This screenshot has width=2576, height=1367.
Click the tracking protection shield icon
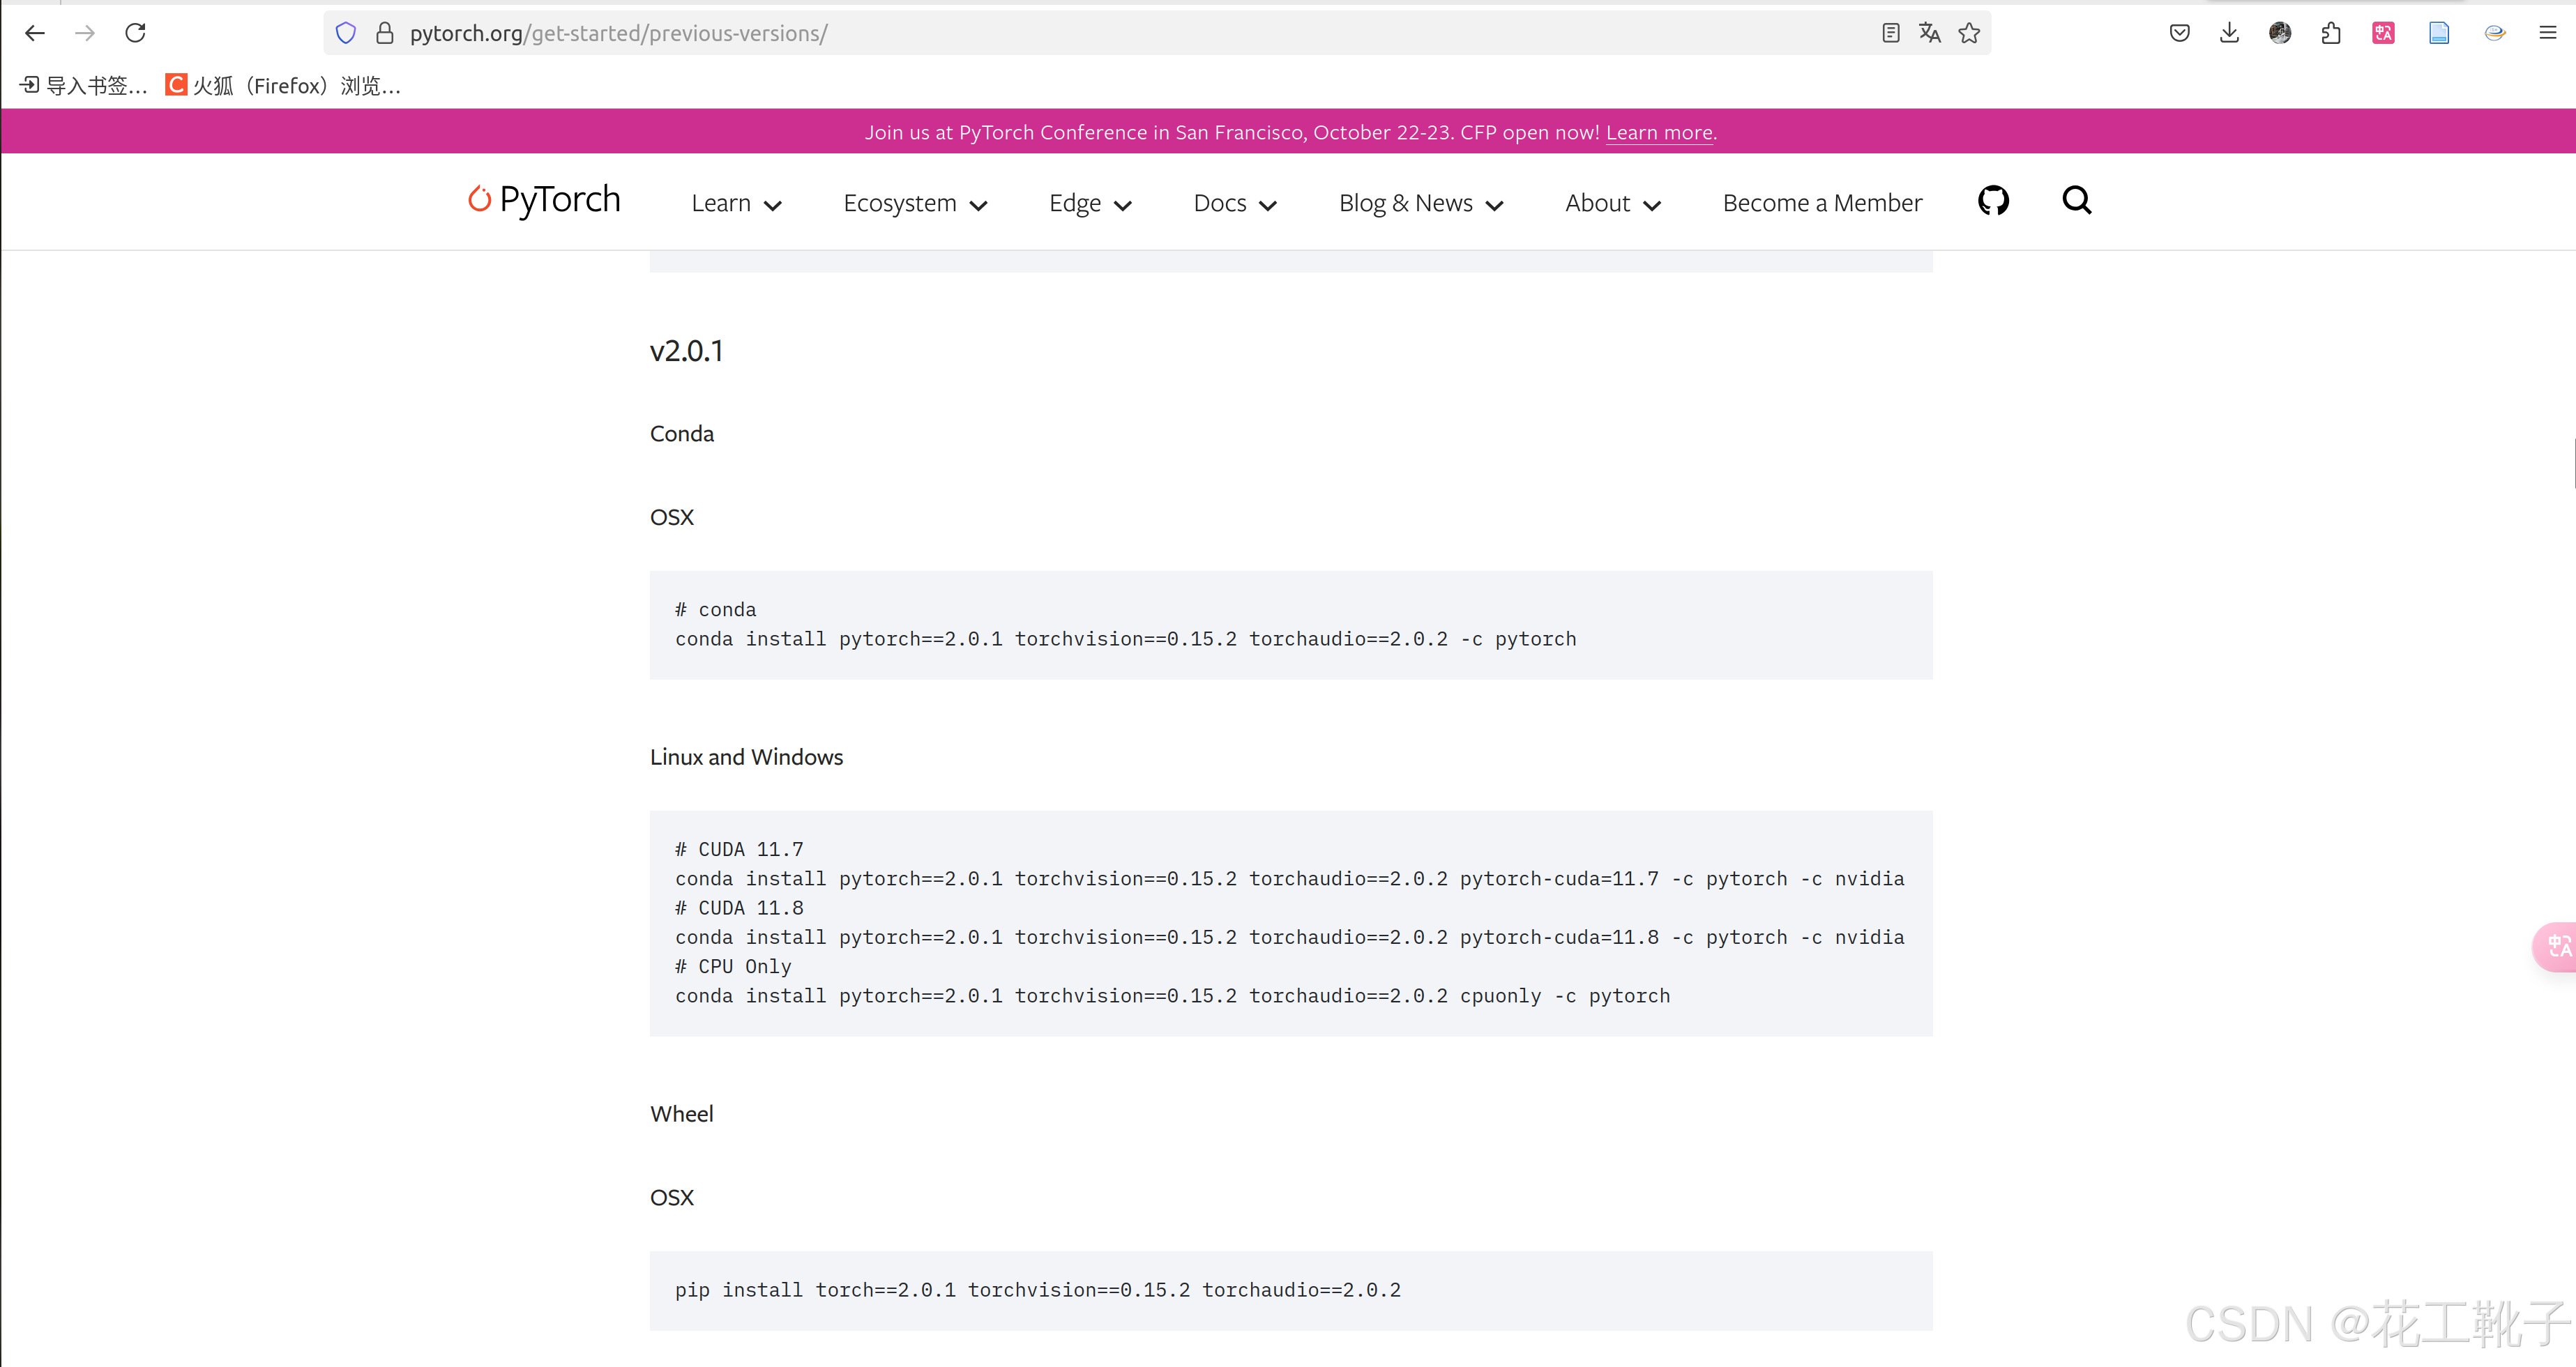346,33
